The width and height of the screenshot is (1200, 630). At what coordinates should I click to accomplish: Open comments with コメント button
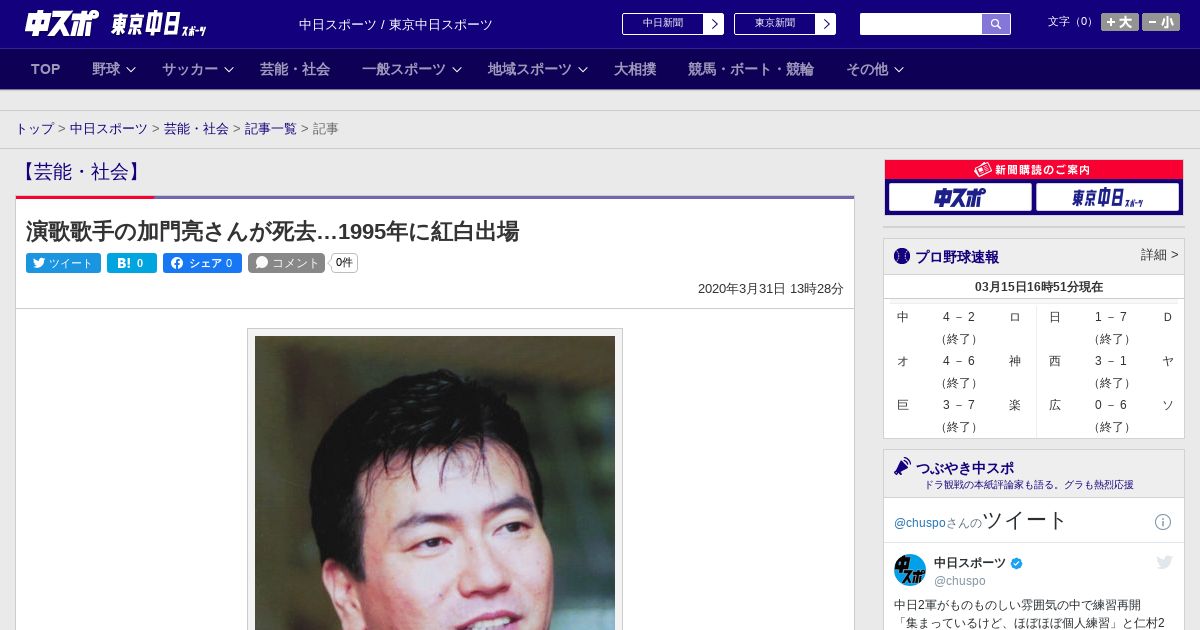(286, 263)
